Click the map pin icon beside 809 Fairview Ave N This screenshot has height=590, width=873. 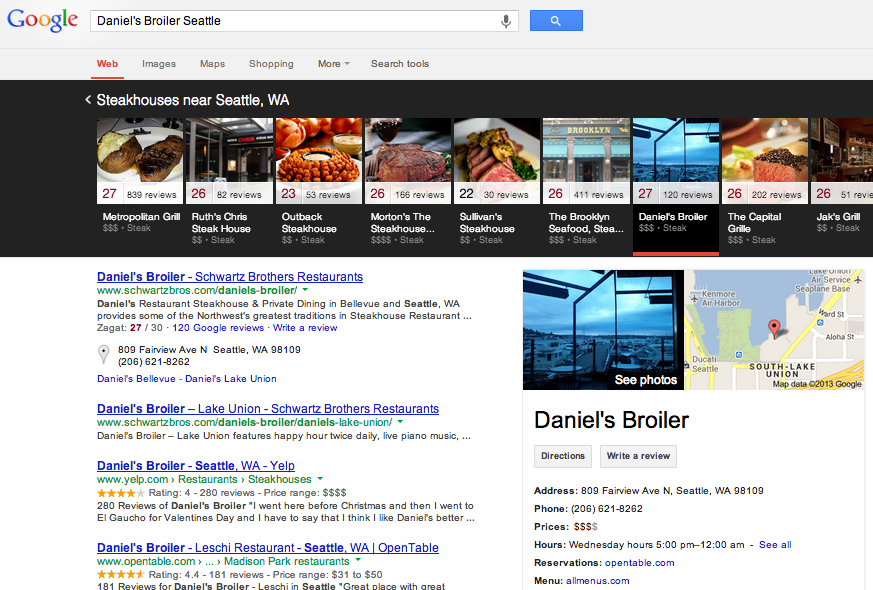click(104, 354)
